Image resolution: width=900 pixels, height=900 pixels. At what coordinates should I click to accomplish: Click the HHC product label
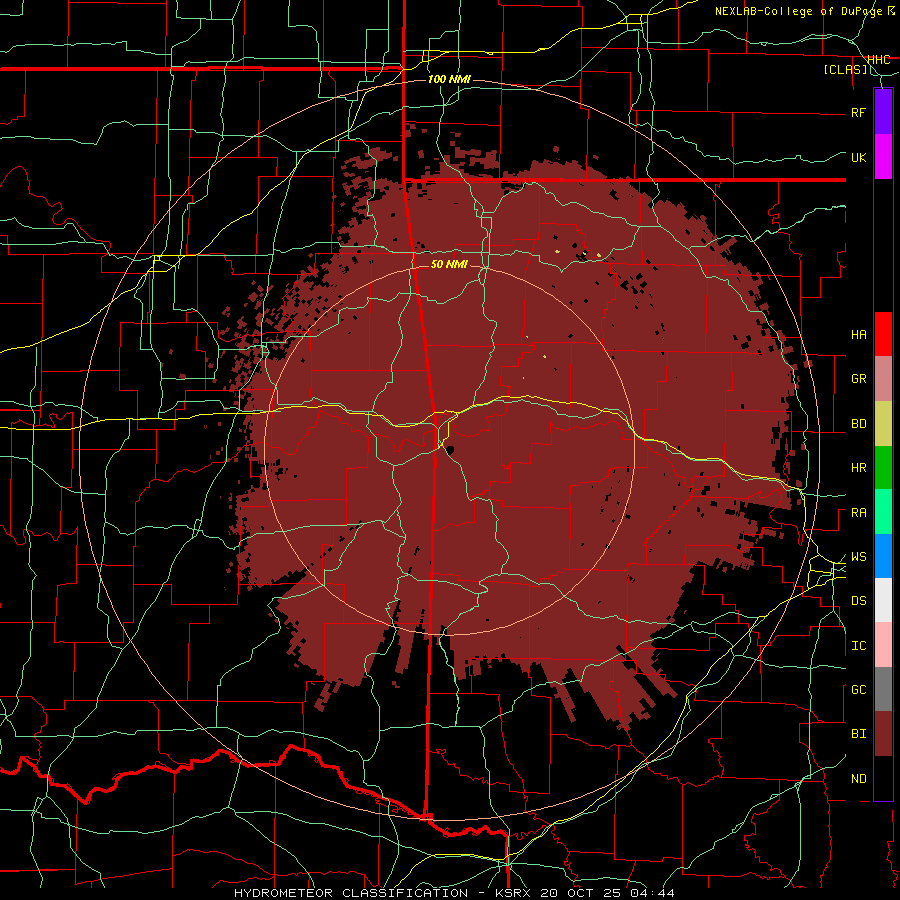click(879, 60)
